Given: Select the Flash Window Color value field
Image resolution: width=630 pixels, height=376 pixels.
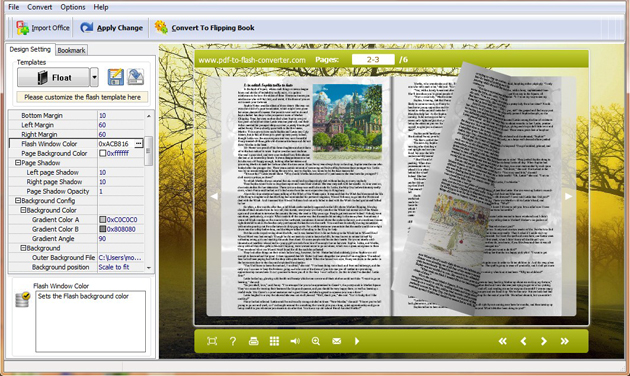Looking at the screenshot, I should tap(116, 143).
